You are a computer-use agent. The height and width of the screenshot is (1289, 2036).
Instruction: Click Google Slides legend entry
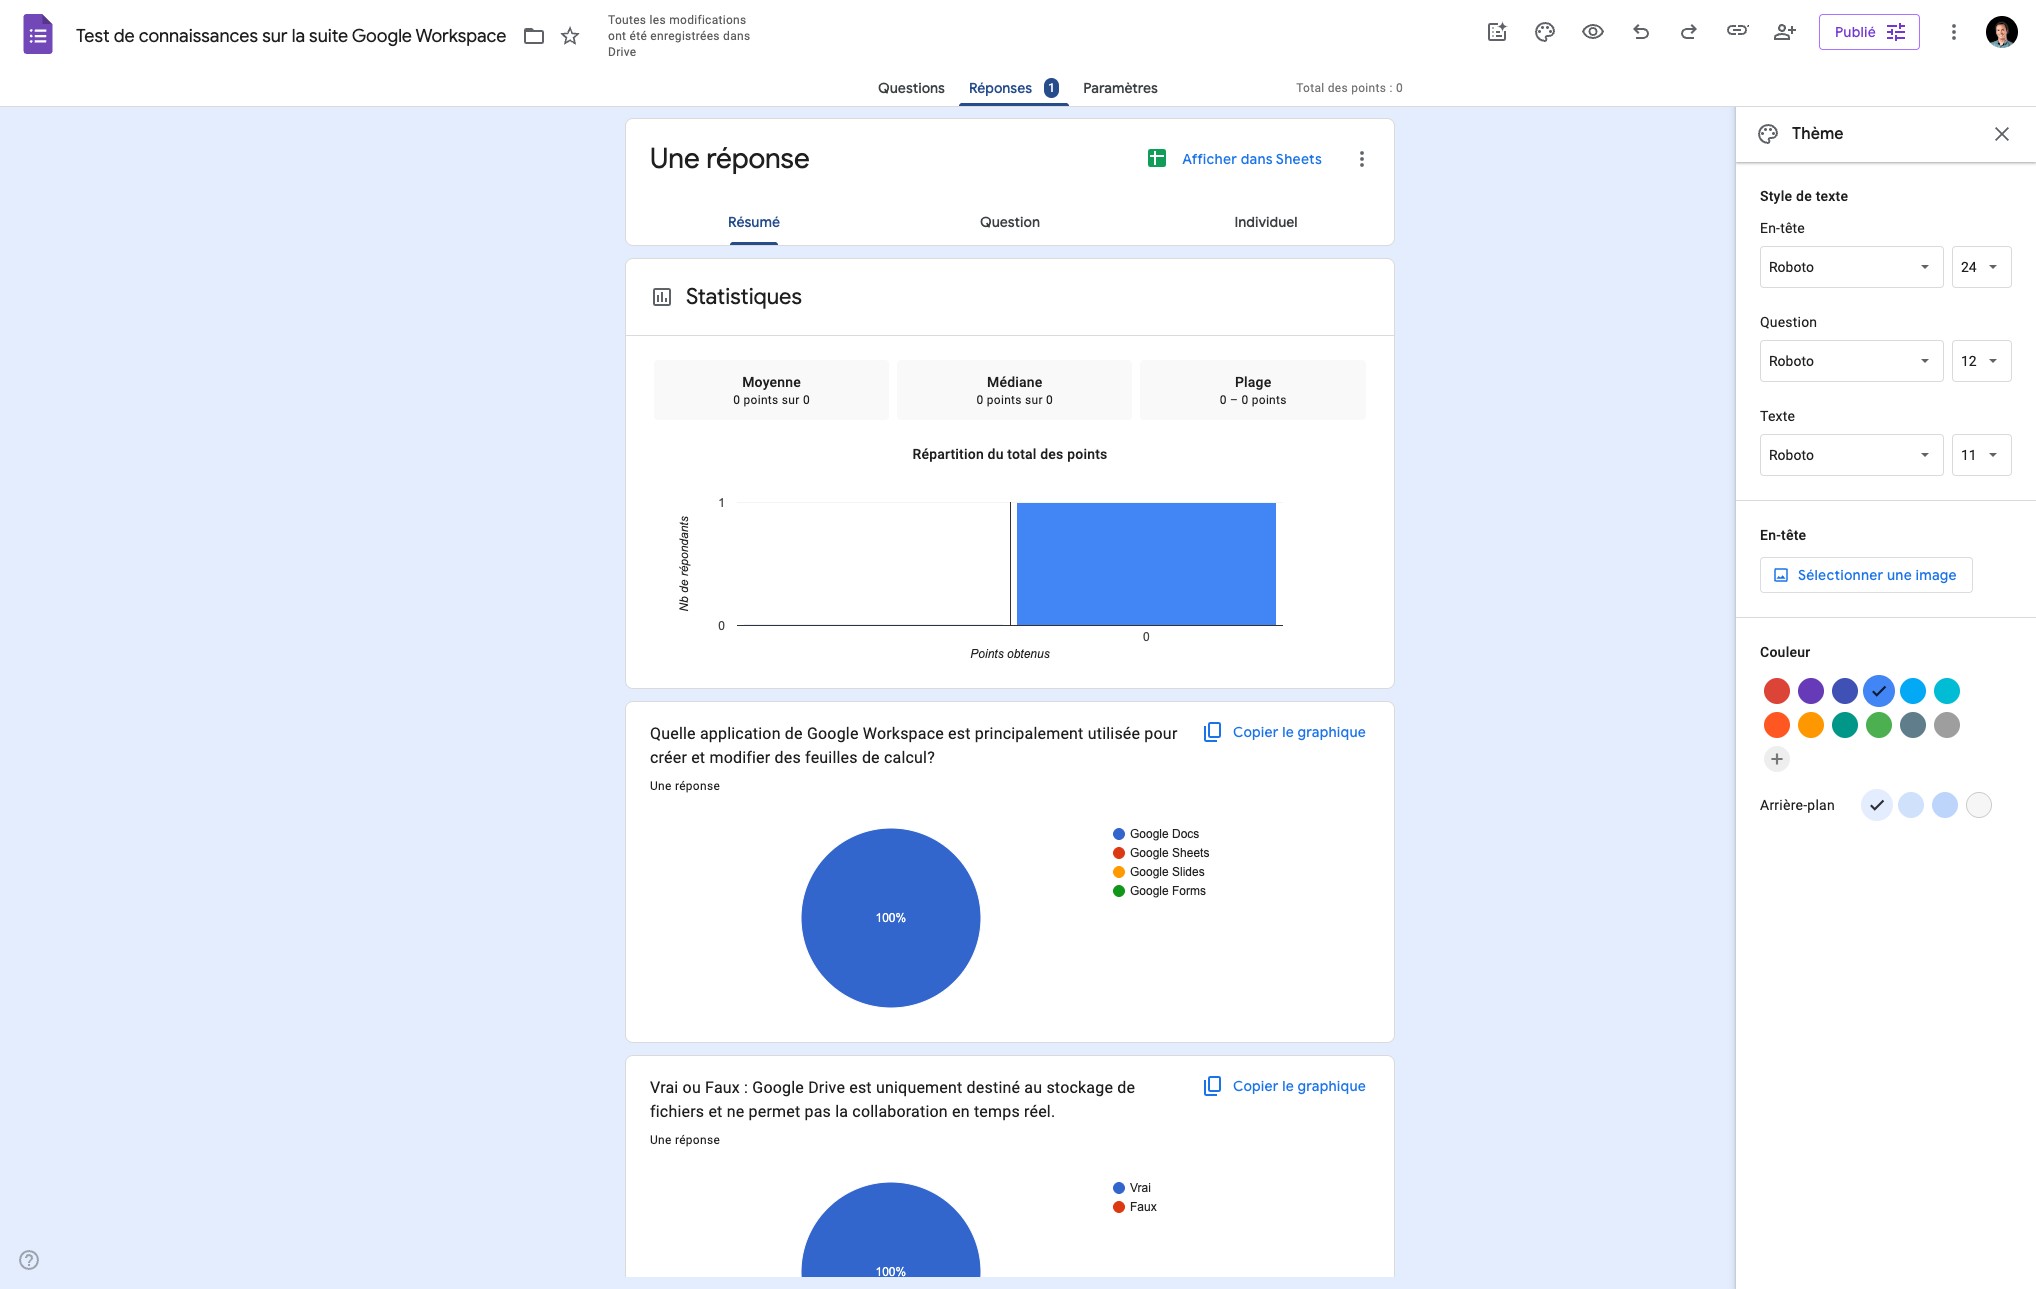[x=1159, y=872]
